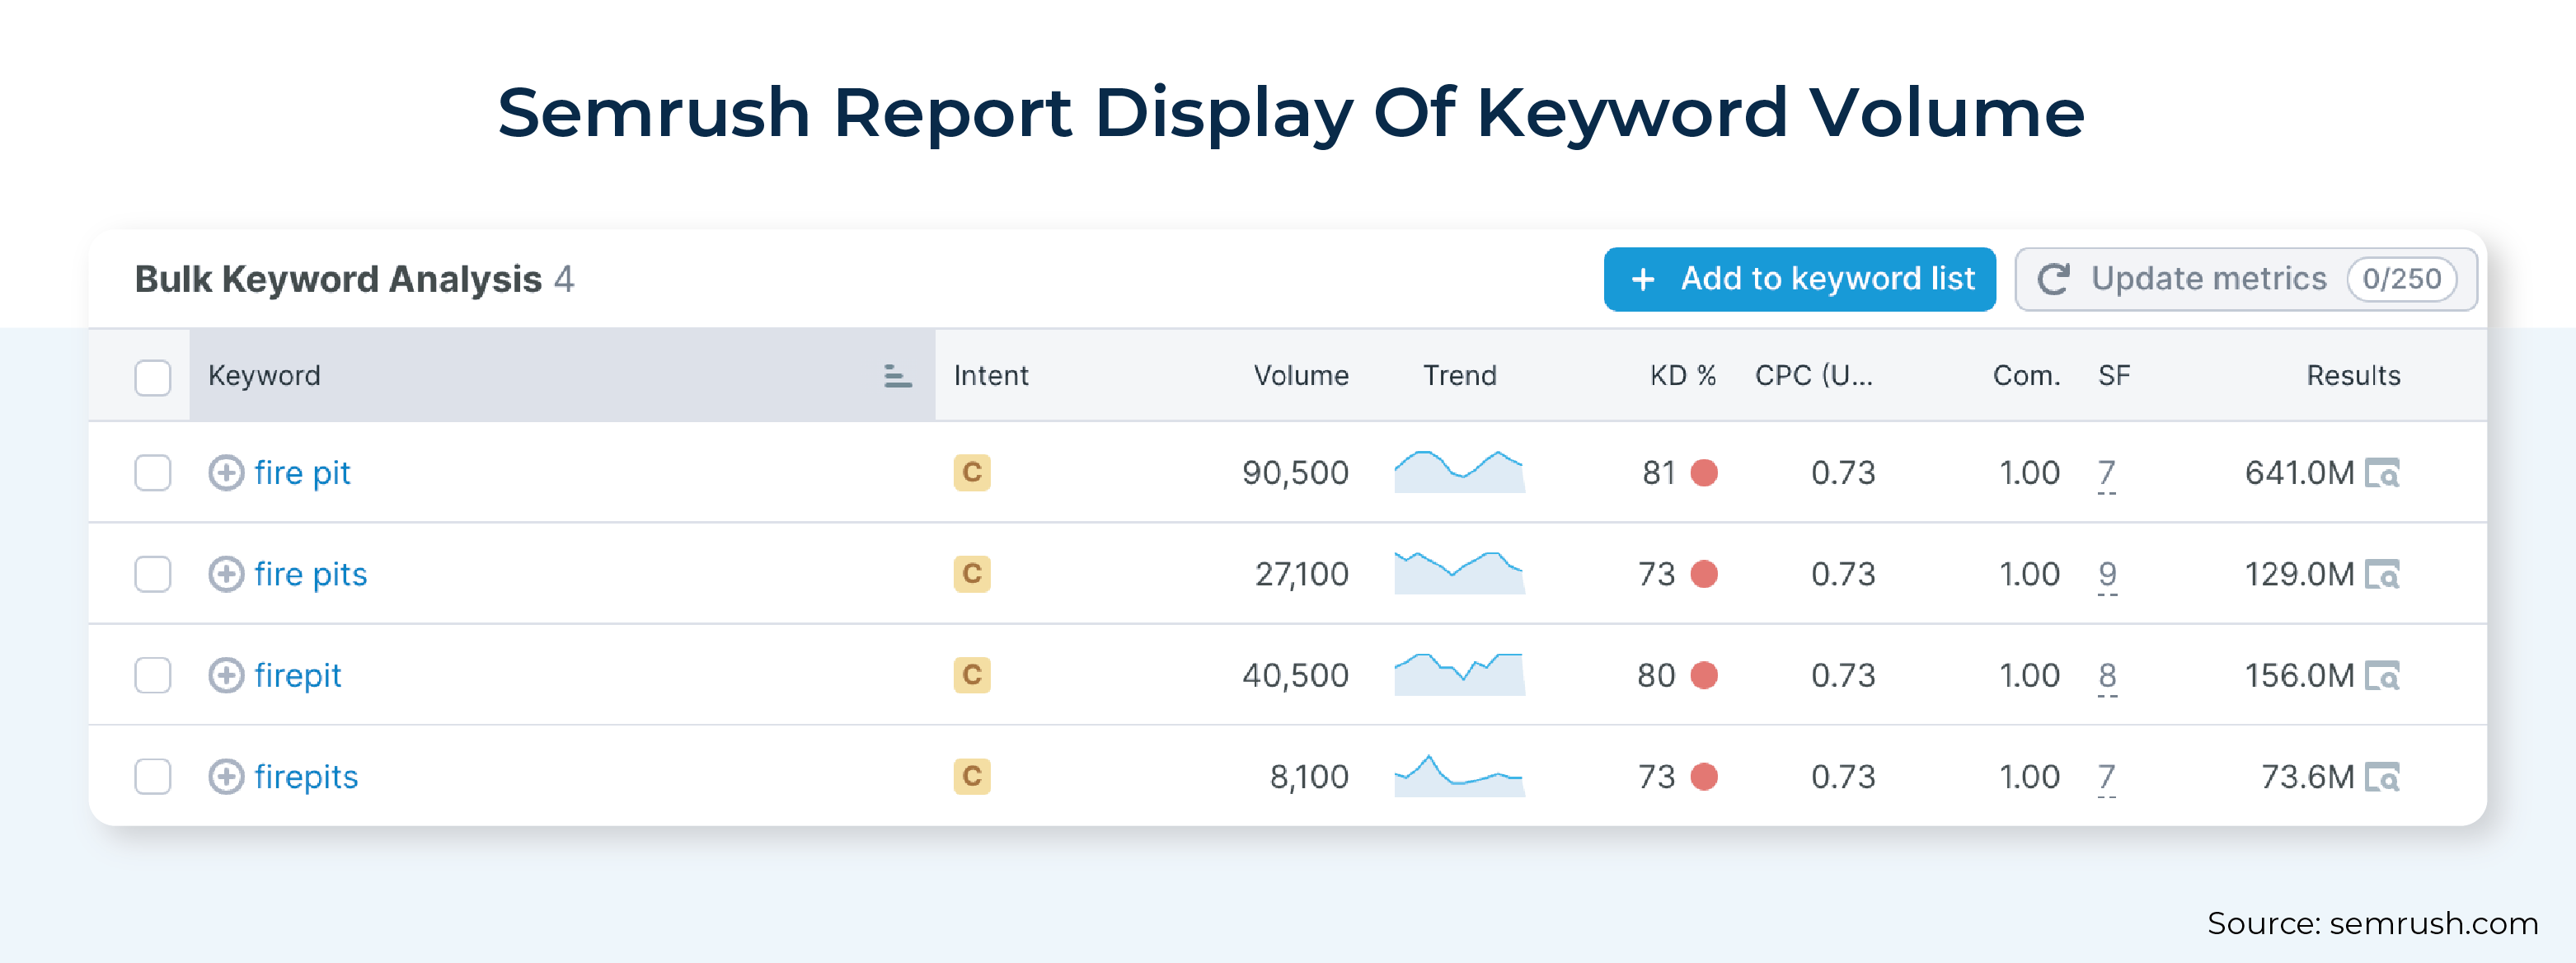Sort by the CPC column header
The width and height of the screenshot is (2576, 963).
[x=1814, y=376]
